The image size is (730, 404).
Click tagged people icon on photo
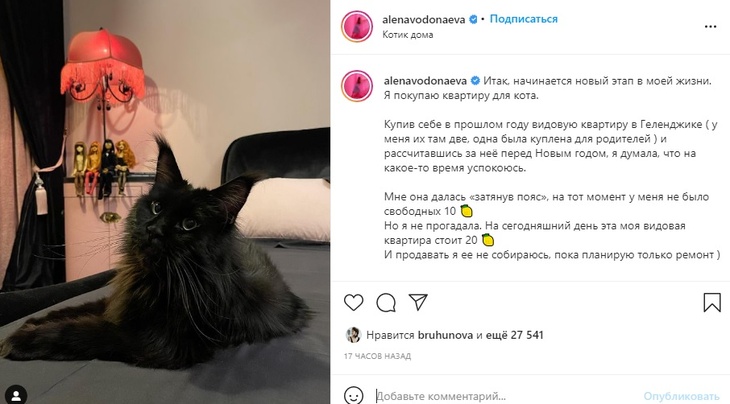(16, 395)
